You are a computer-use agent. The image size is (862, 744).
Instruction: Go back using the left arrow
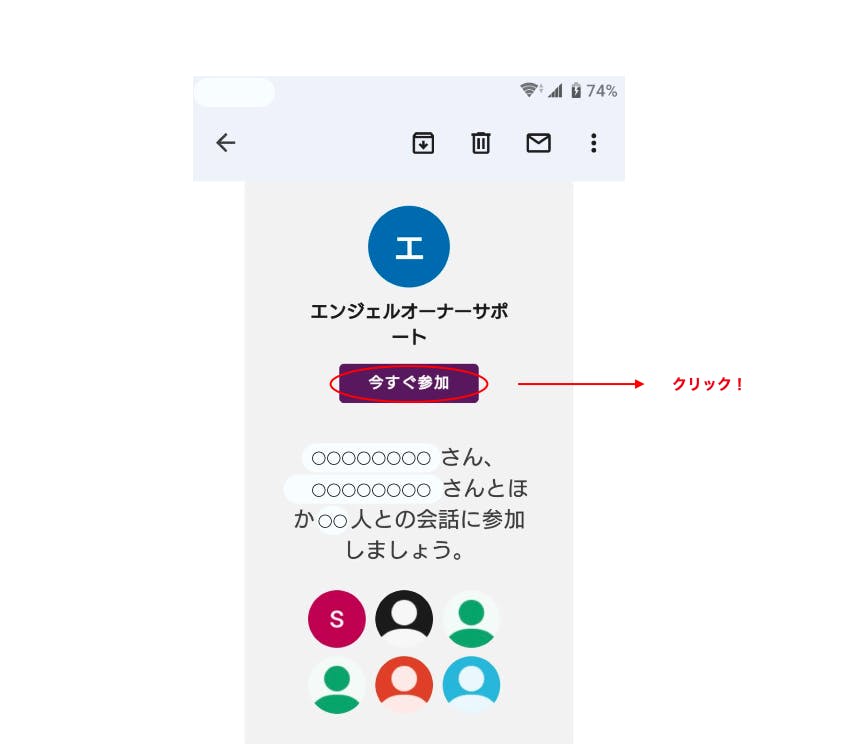pos(226,143)
